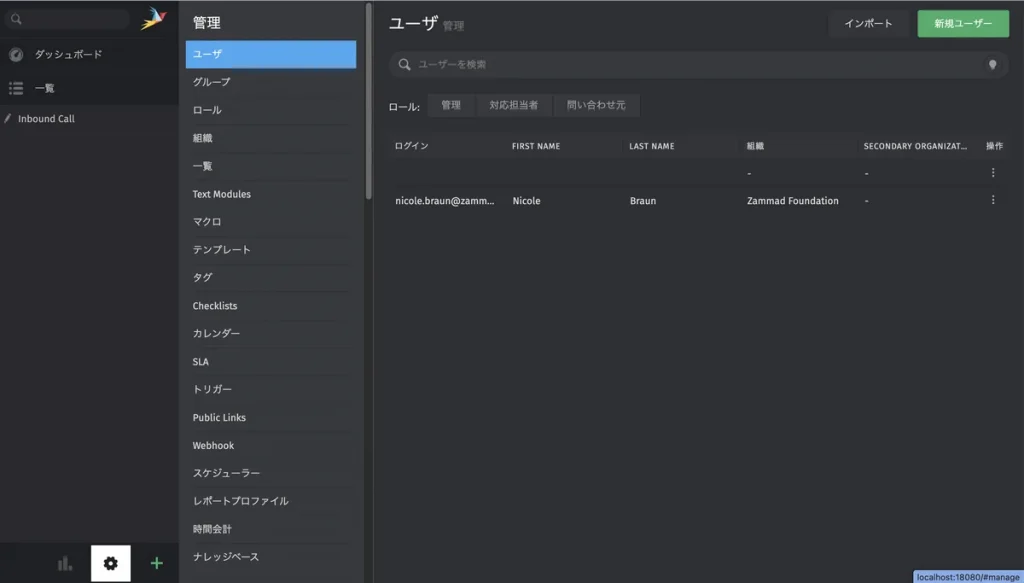Click the green plus icon
The height and width of the screenshot is (583, 1024).
[157, 563]
